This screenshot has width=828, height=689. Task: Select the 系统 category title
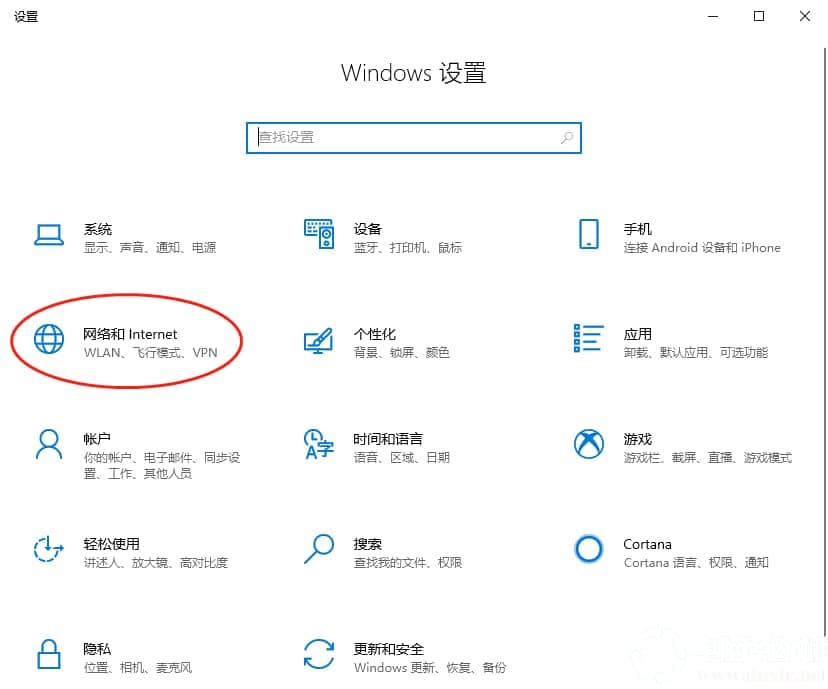[98, 229]
